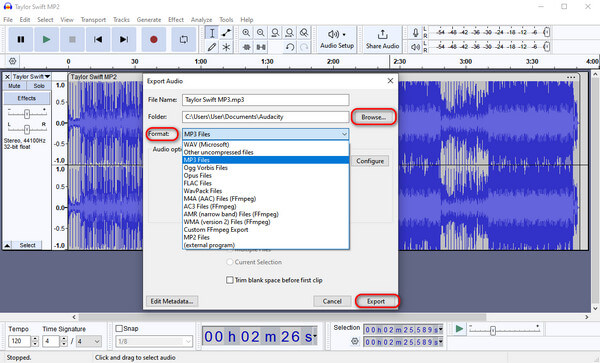Cancel the Export Audio dialog
600x363 pixels.
(x=332, y=301)
